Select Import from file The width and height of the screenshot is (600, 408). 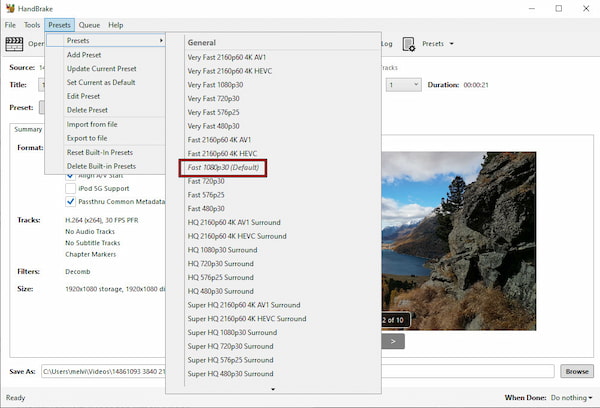tap(92, 124)
